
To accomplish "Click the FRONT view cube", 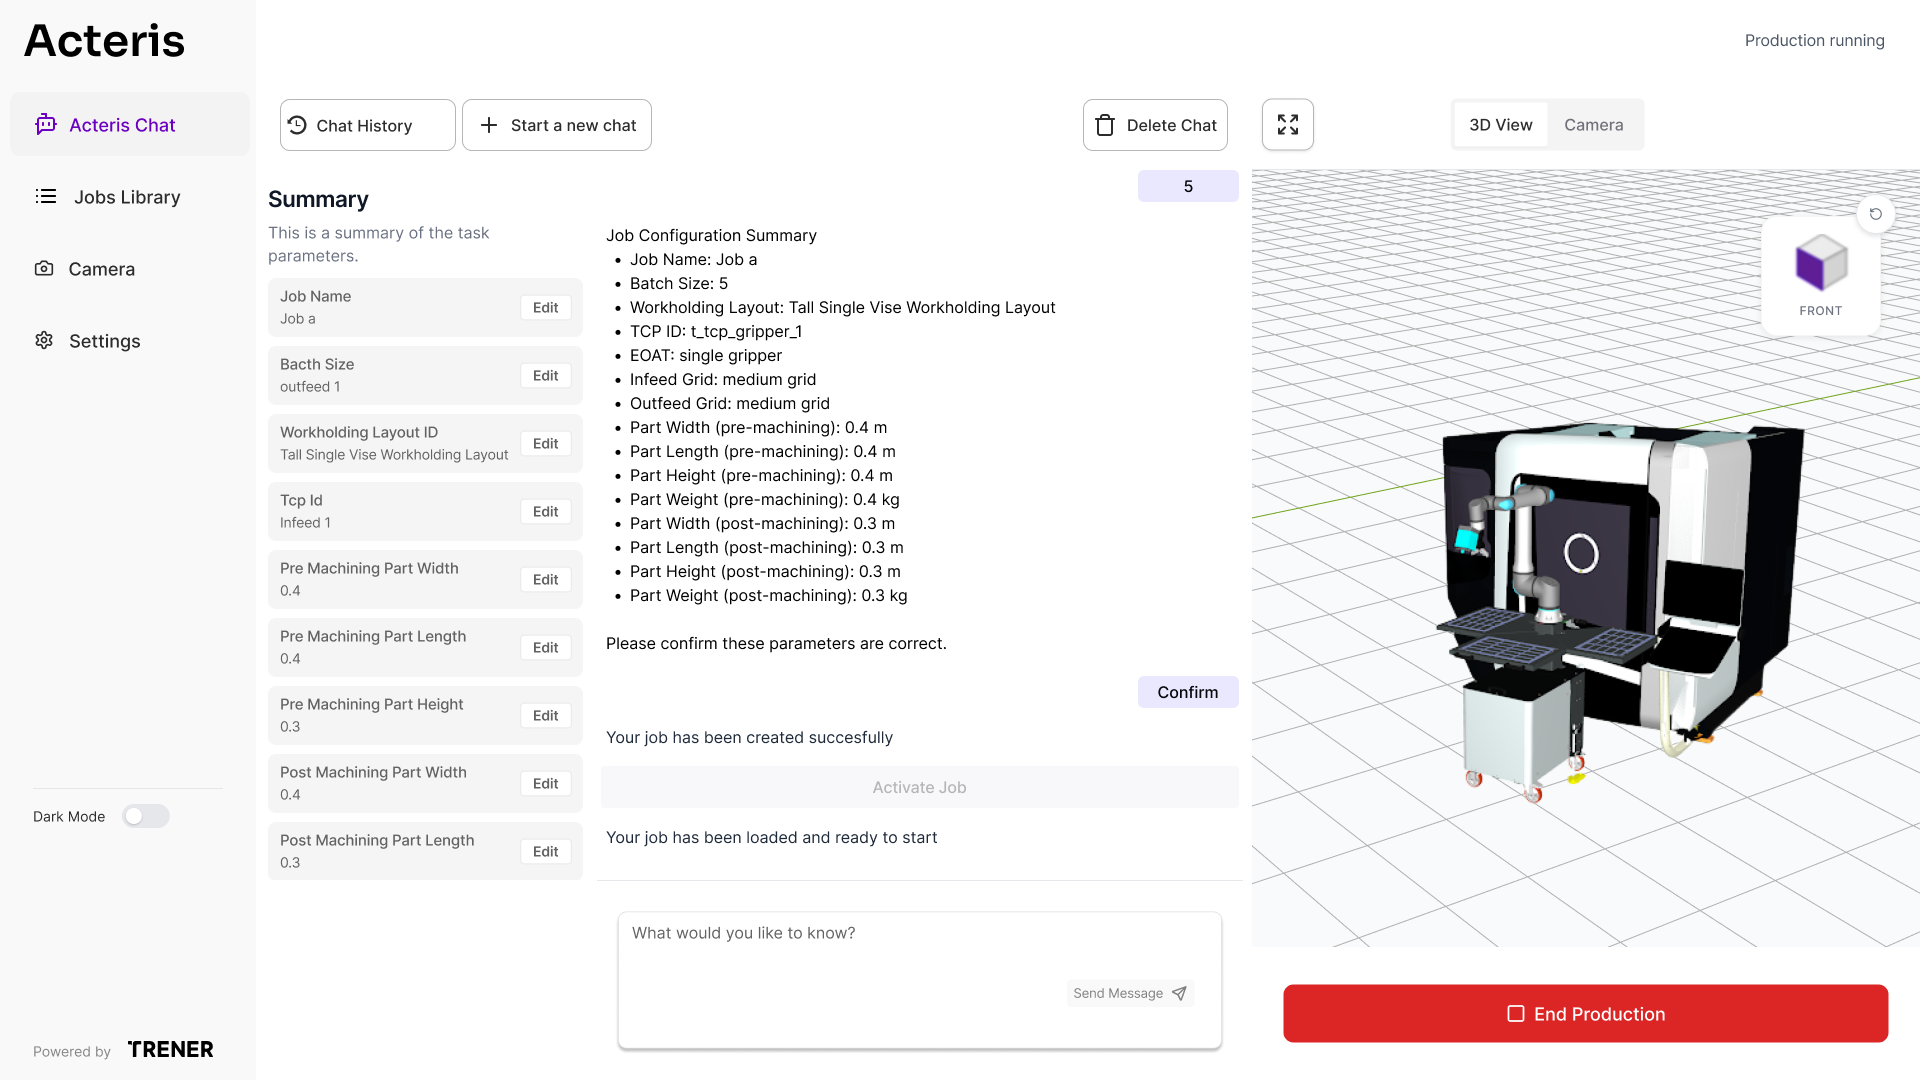I will pyautogui.click(x=1819, y=265).
